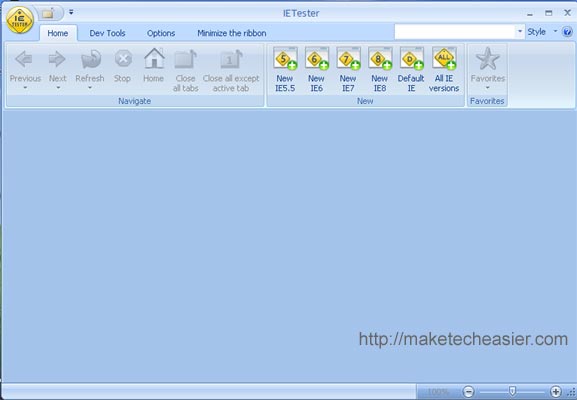Click the Favorites star icon
Image resolution: width=577 pixels, height=400 pixels.
click(488, 59)
